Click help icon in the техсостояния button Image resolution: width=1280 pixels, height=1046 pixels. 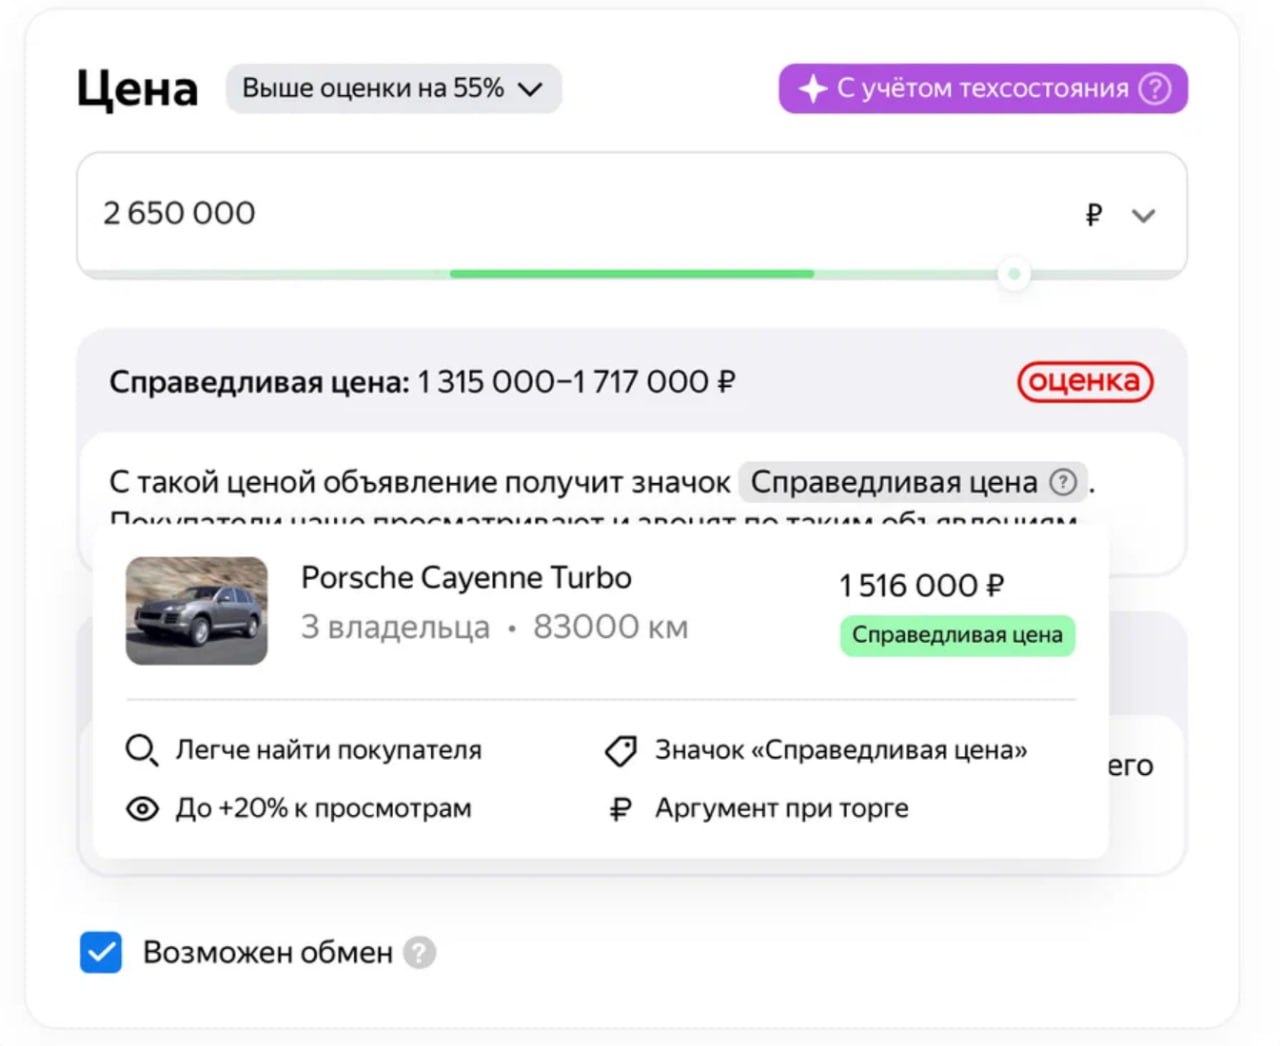click(x=1155, y=89)
